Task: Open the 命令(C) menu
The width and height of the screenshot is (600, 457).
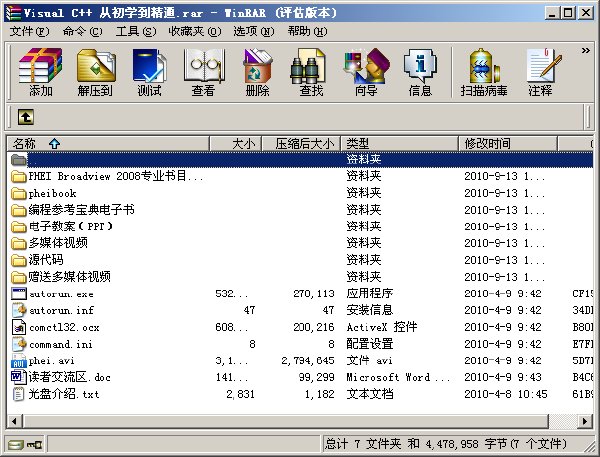Action: point(82,31)
